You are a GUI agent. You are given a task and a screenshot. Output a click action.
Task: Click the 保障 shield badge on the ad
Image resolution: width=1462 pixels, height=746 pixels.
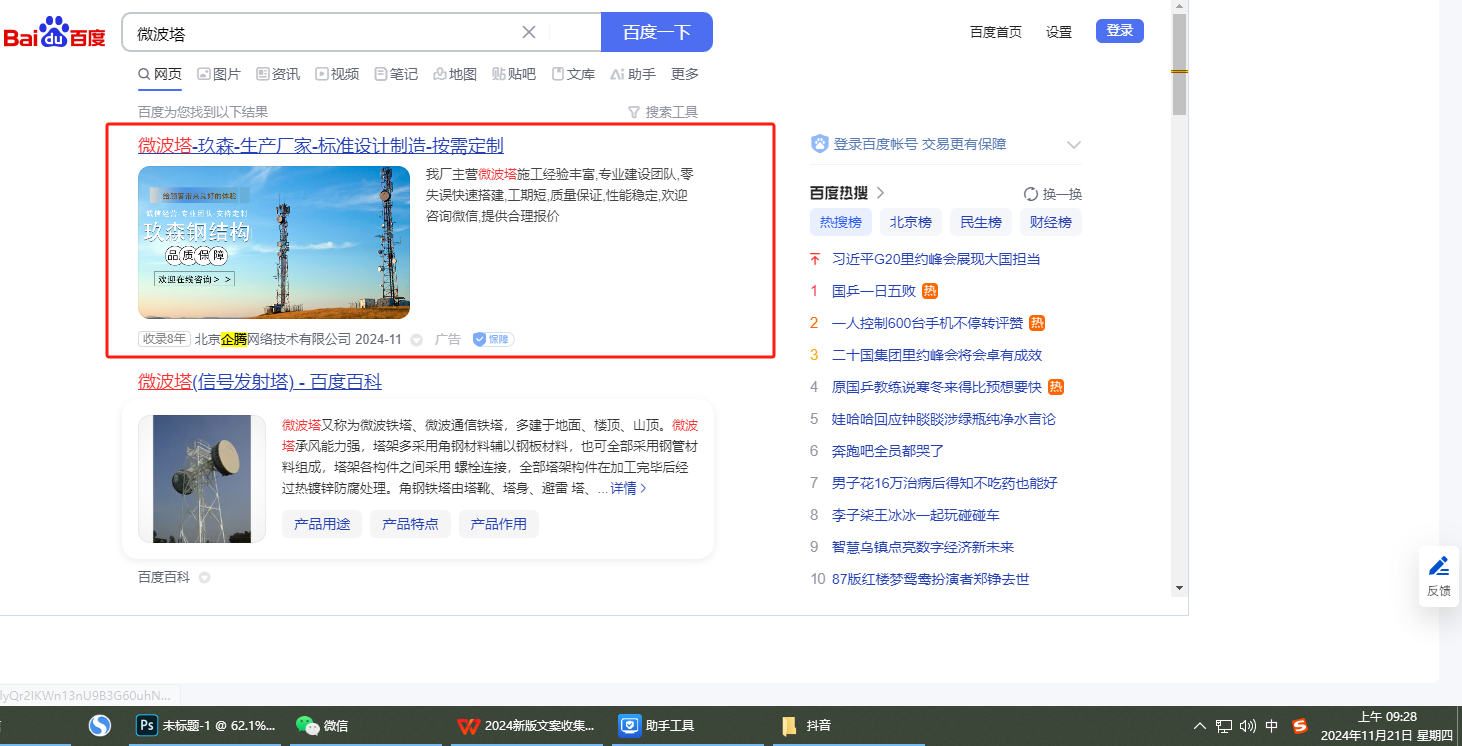493,339
